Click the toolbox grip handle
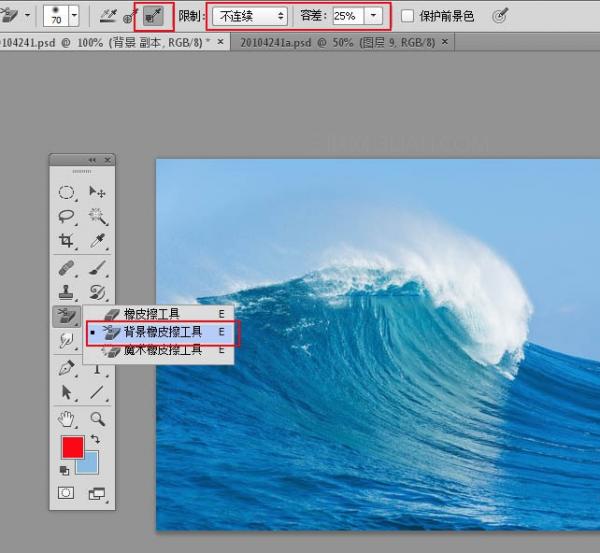Image resolution: width=600 pixels, height=553 pixels. click(82, 171)
